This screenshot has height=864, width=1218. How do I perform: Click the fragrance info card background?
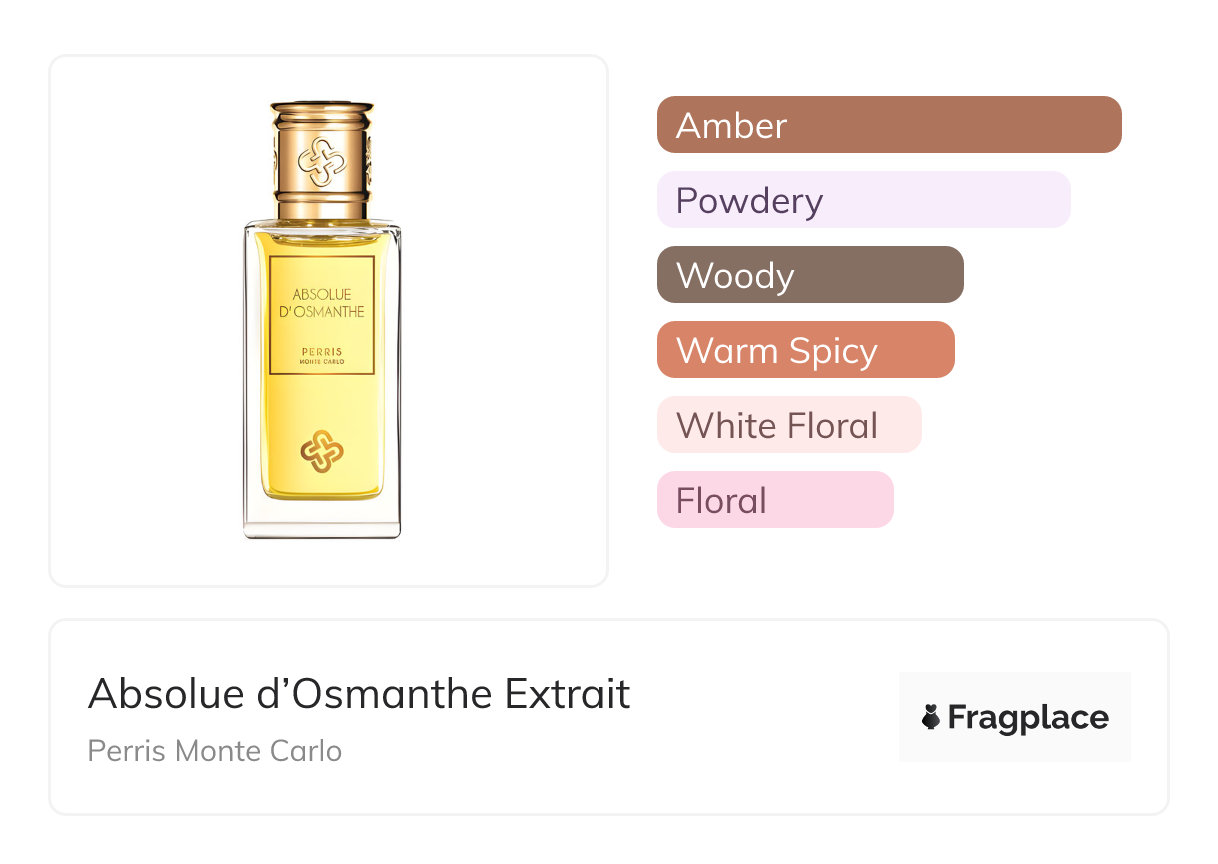point(700,780)
